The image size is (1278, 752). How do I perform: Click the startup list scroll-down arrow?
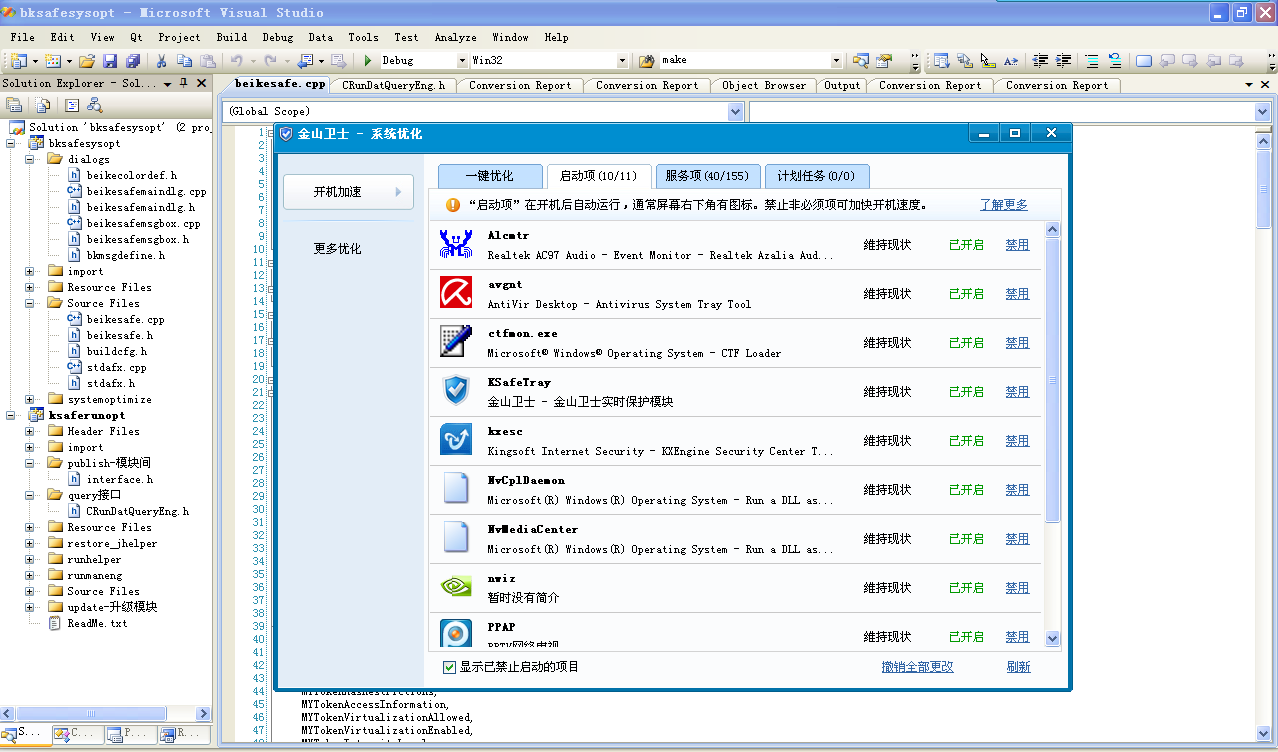[1052, 638]
